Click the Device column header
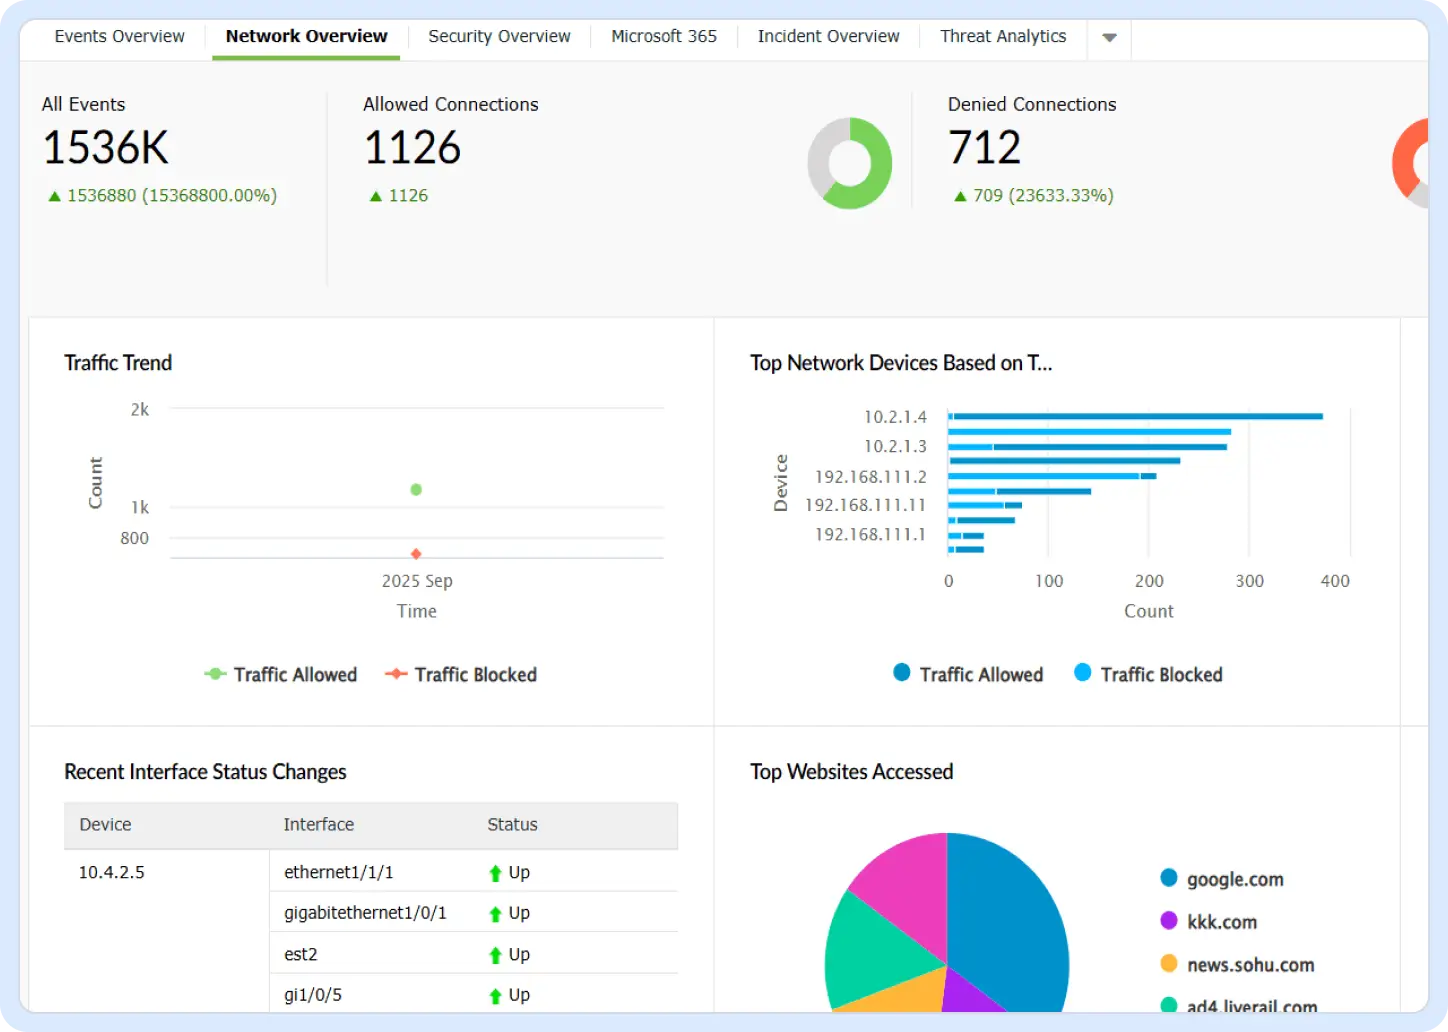The width and height of the screenshot is (1448, 1032). pyautogui.click(x=105, y=825)
